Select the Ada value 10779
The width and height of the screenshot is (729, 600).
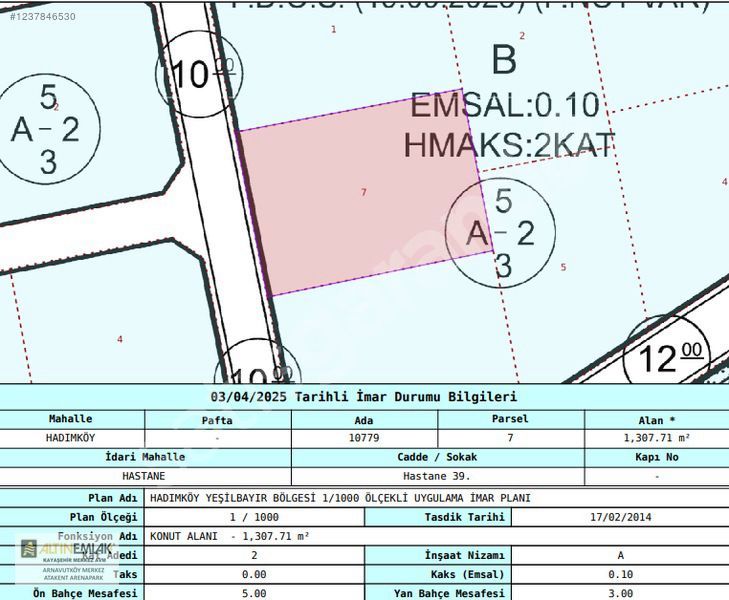364,438
